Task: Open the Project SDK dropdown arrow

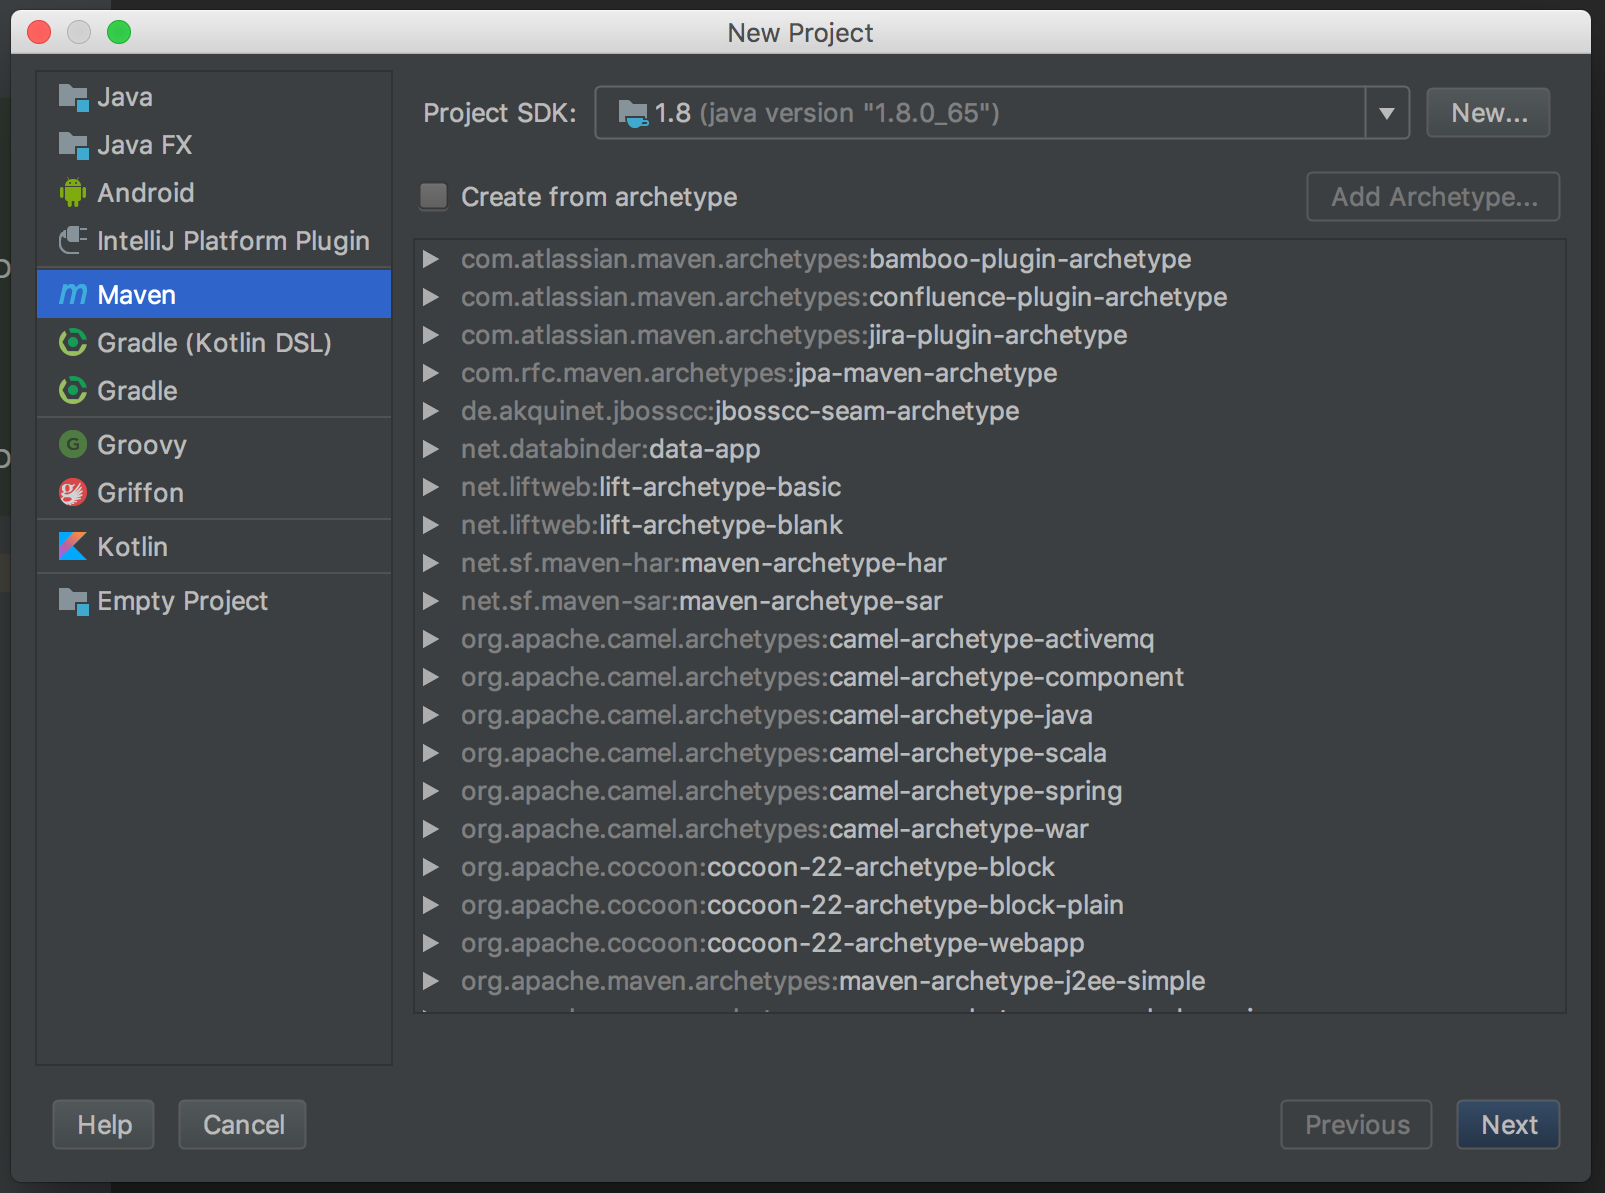Action: [x=1387, y=113]
